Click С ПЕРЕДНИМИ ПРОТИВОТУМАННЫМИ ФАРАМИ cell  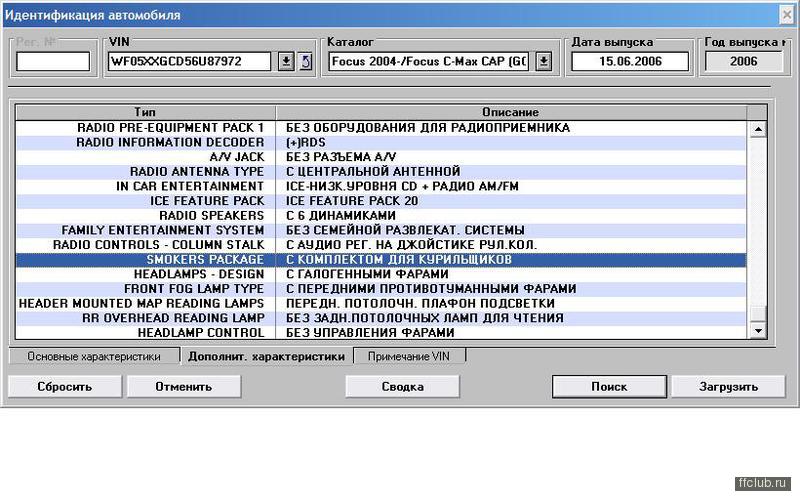click(511, 289)
